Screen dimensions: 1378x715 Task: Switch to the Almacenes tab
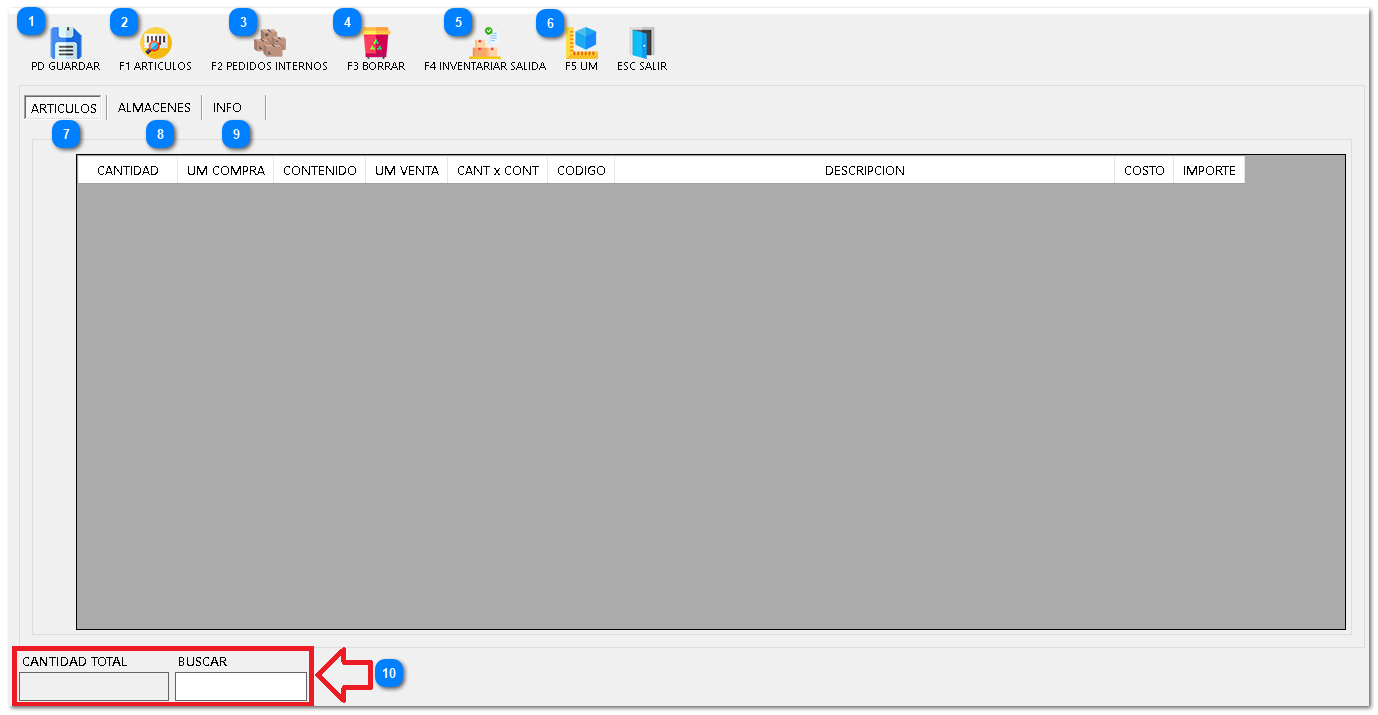(x=154, y=107)
